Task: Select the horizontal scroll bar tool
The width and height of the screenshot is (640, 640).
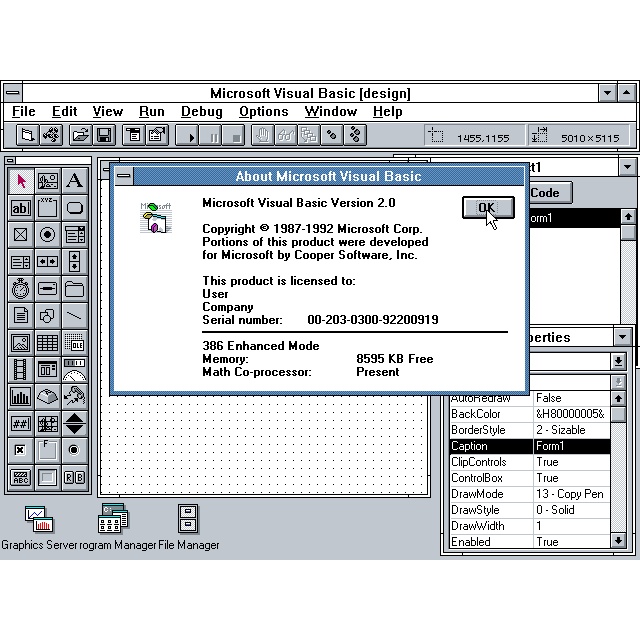Action: (48, 262)
